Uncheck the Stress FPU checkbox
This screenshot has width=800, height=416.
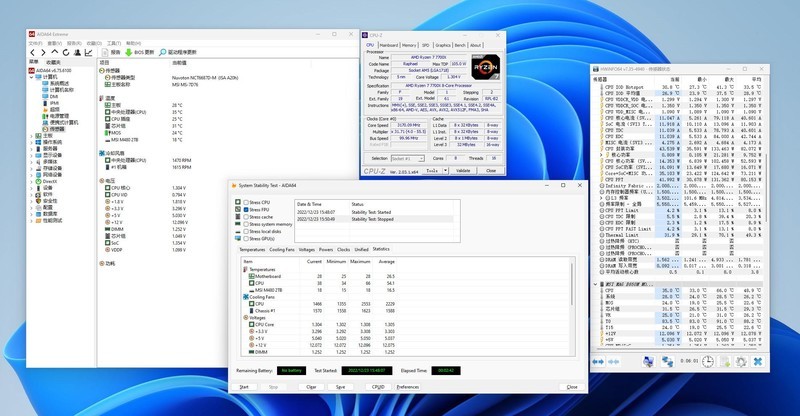246,210
